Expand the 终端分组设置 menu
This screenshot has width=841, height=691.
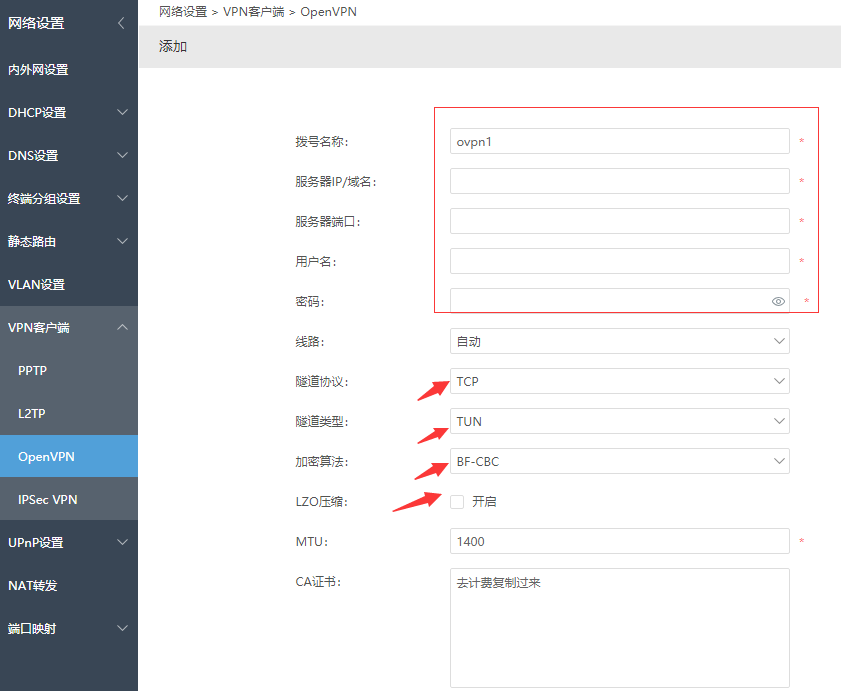(x=68, y=199)
